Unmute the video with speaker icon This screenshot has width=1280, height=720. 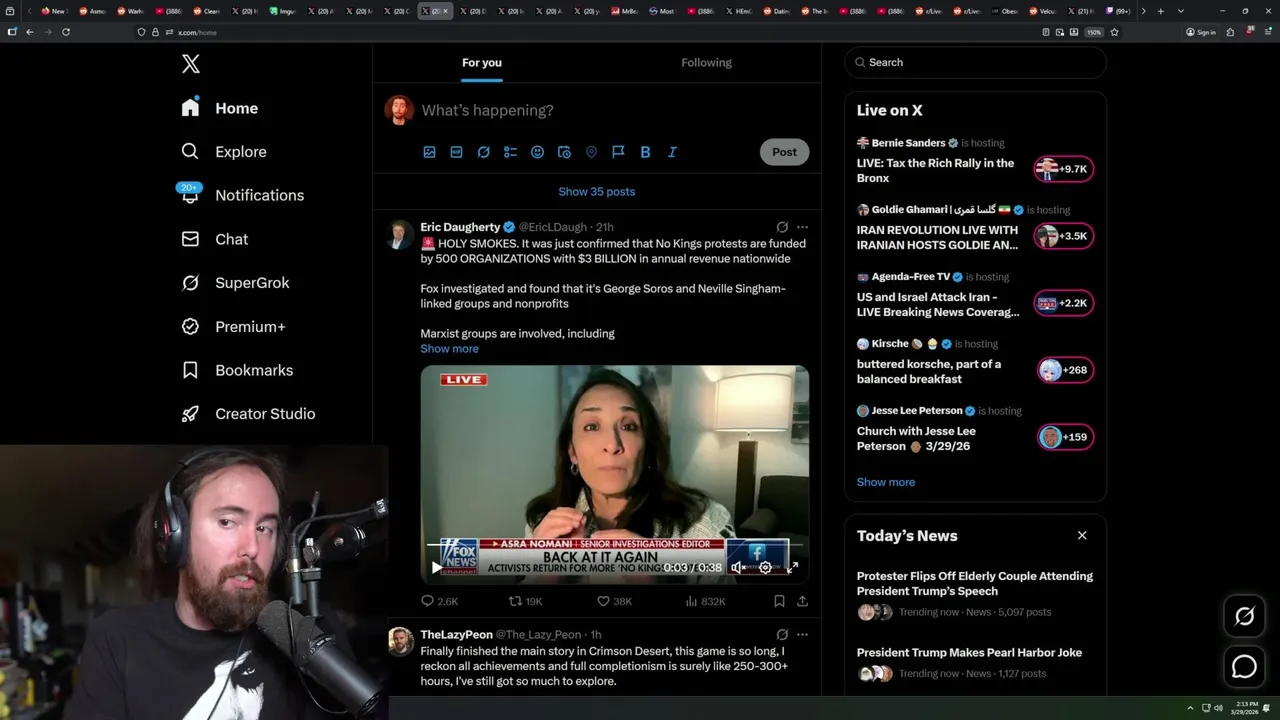[738, 567]
